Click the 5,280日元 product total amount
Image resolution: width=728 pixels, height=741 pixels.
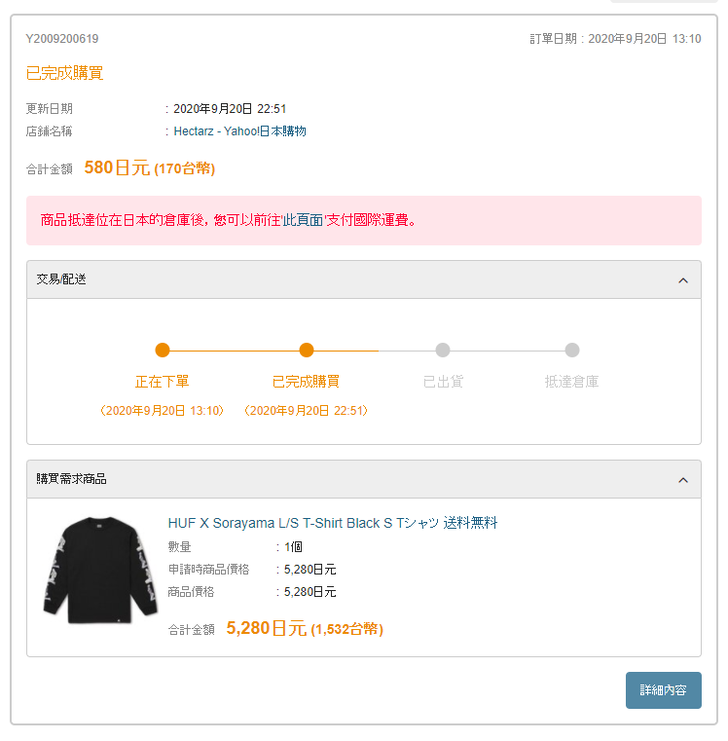266,628
